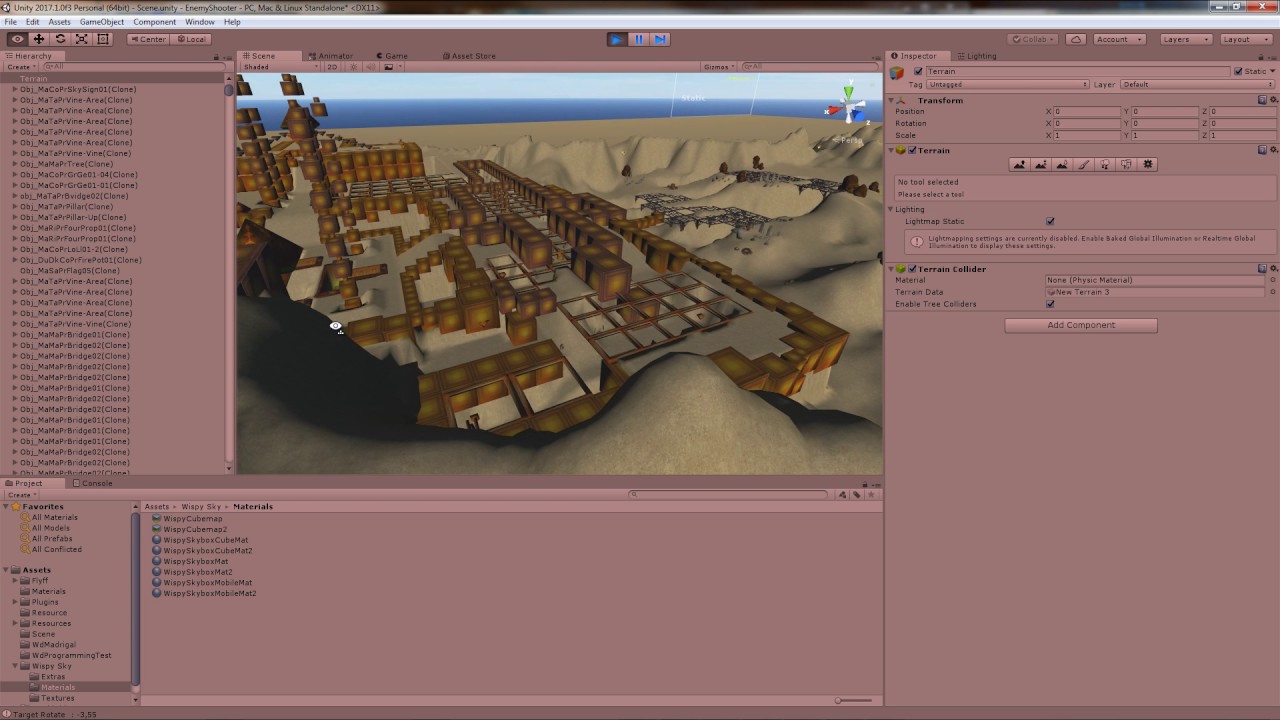Select the Place Trees terrain tool

(1104, 164)
